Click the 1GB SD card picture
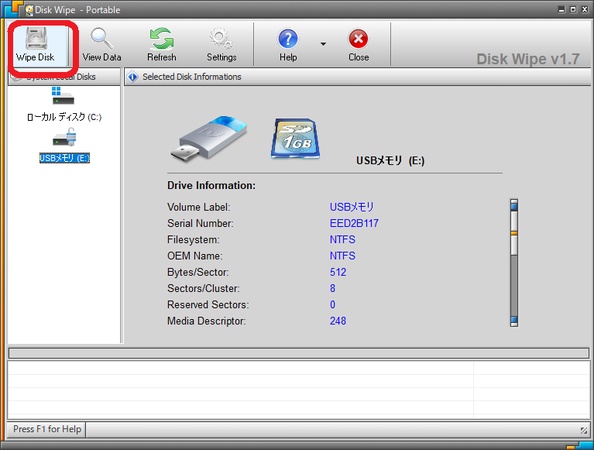The height and width of the screenshot is (450, 594). 295,138
